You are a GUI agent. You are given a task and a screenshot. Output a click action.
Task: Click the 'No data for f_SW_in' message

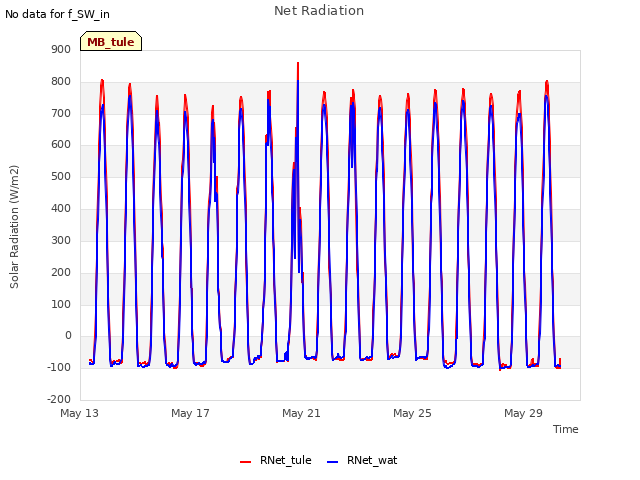pos(57,14)
